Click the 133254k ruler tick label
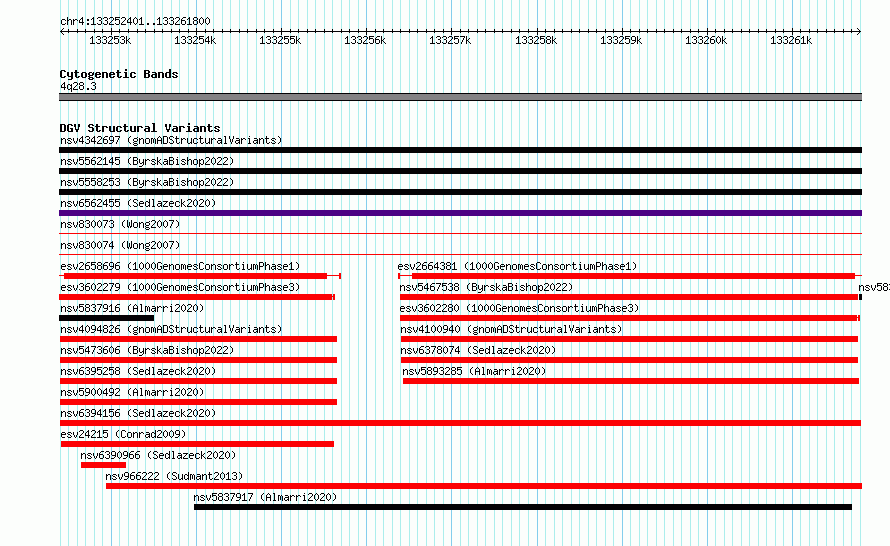 point(195,40)
